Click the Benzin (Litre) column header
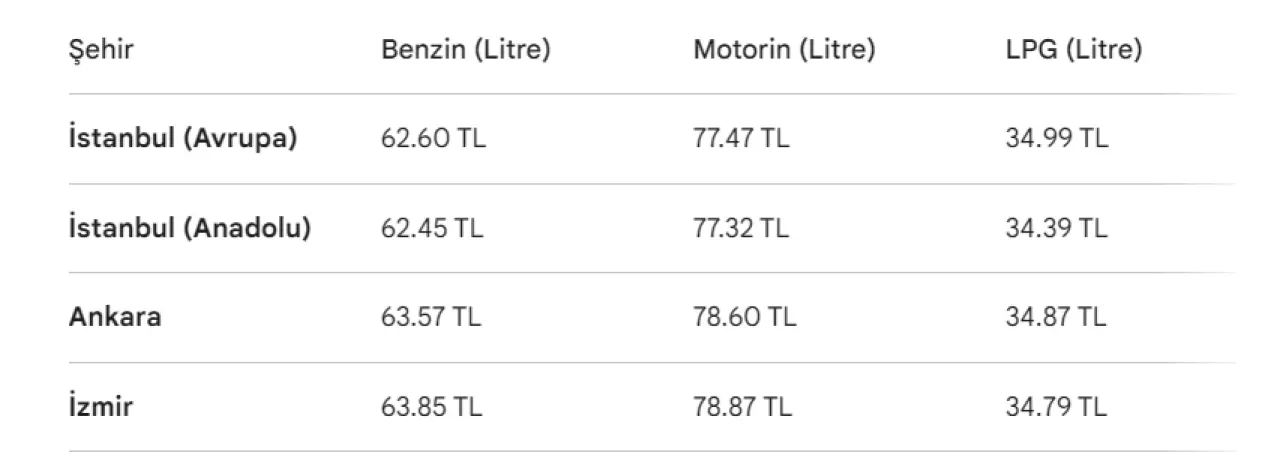The height and width of the screenshot is (476, 1280). click(465, 50)
